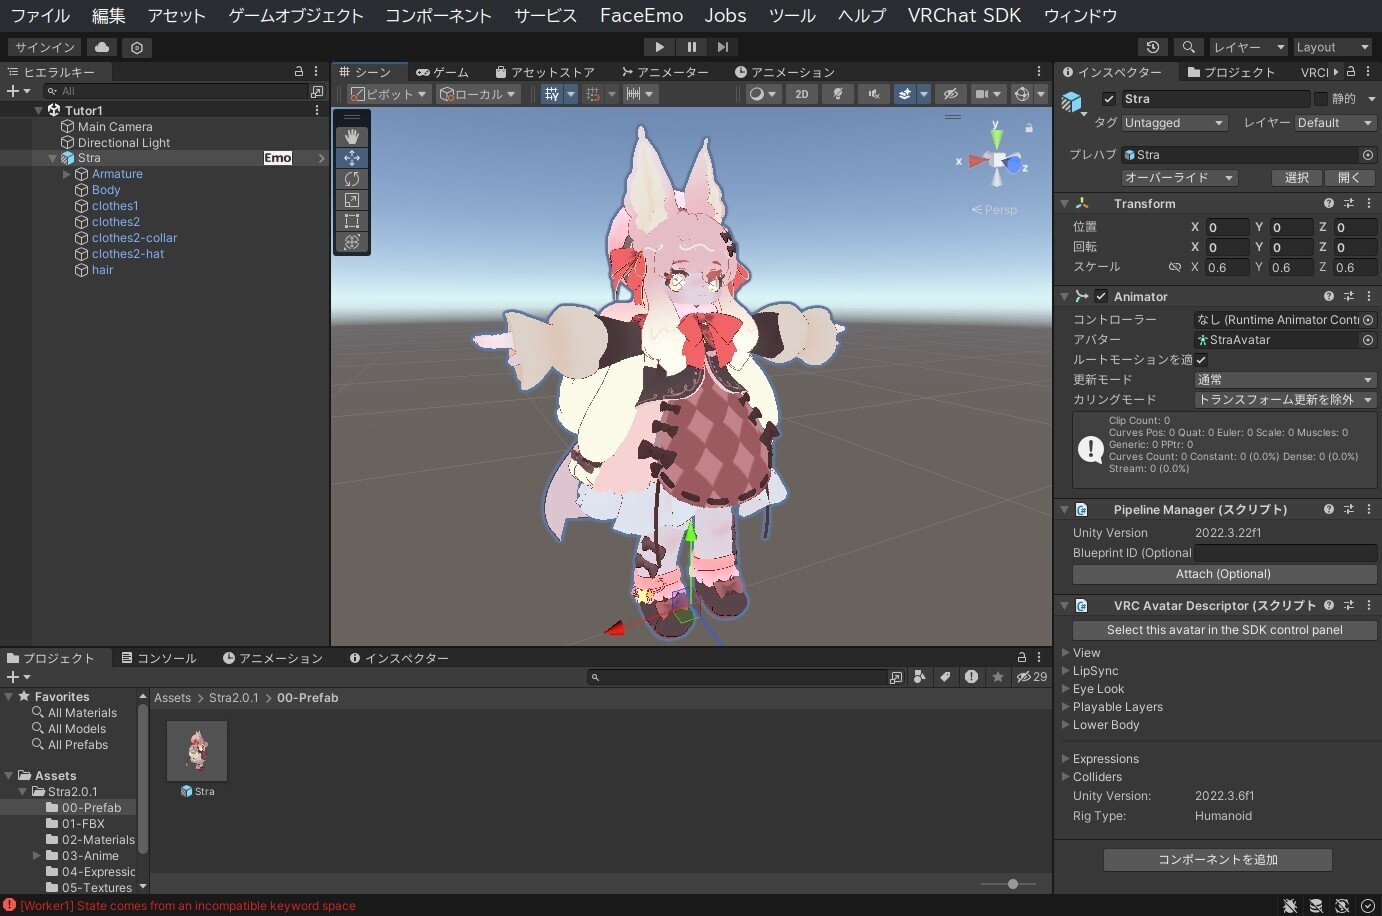This screenshot has width=1382, height=916.
Task: Click the Pause button
Action: tap(691, 47)
